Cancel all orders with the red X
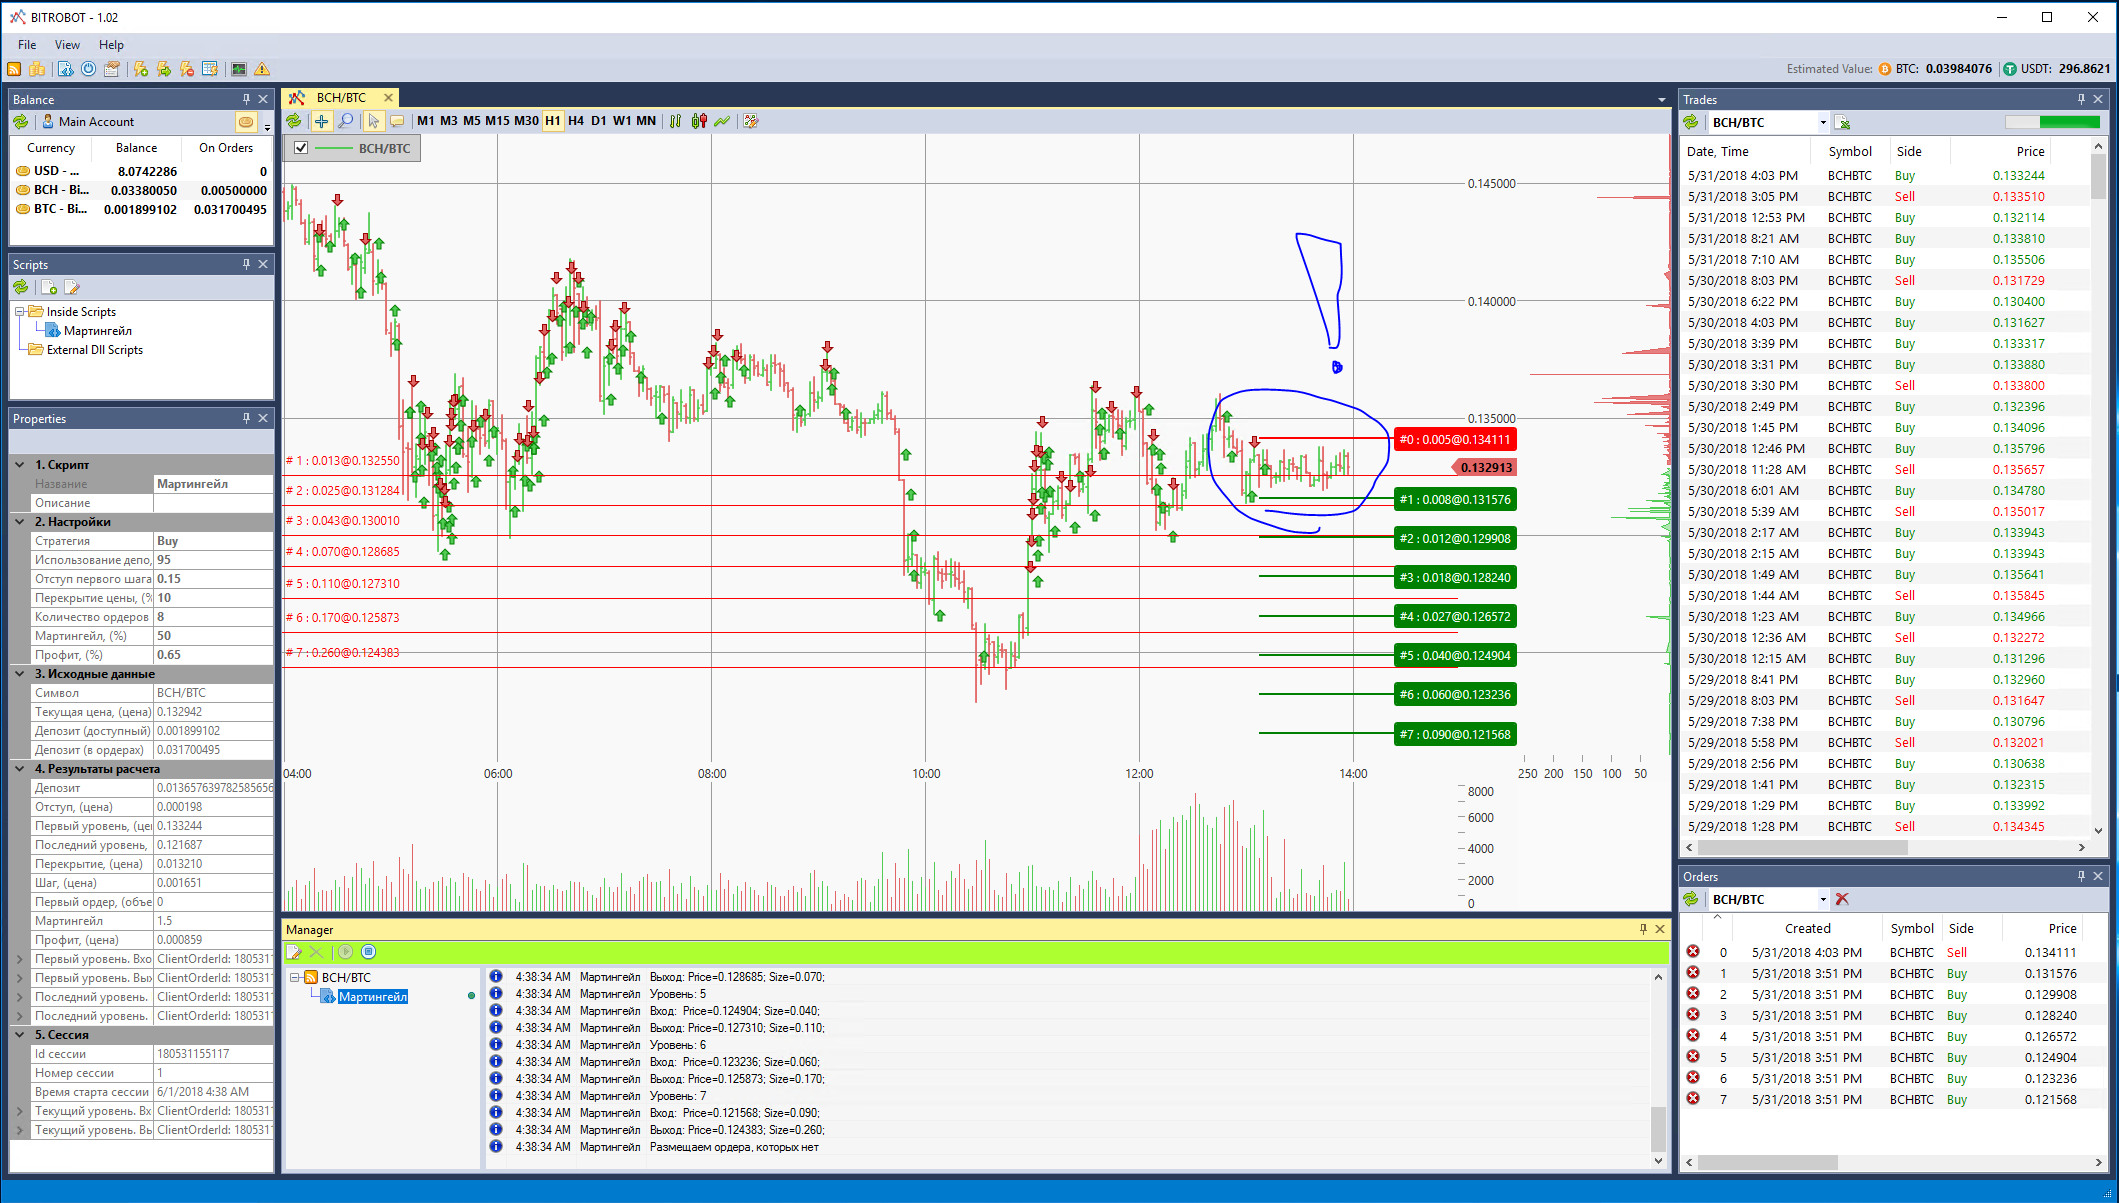Image resolution: width=2119 pixels, height=1203 pixels. pyautogui.click(x=1842, y=899)
